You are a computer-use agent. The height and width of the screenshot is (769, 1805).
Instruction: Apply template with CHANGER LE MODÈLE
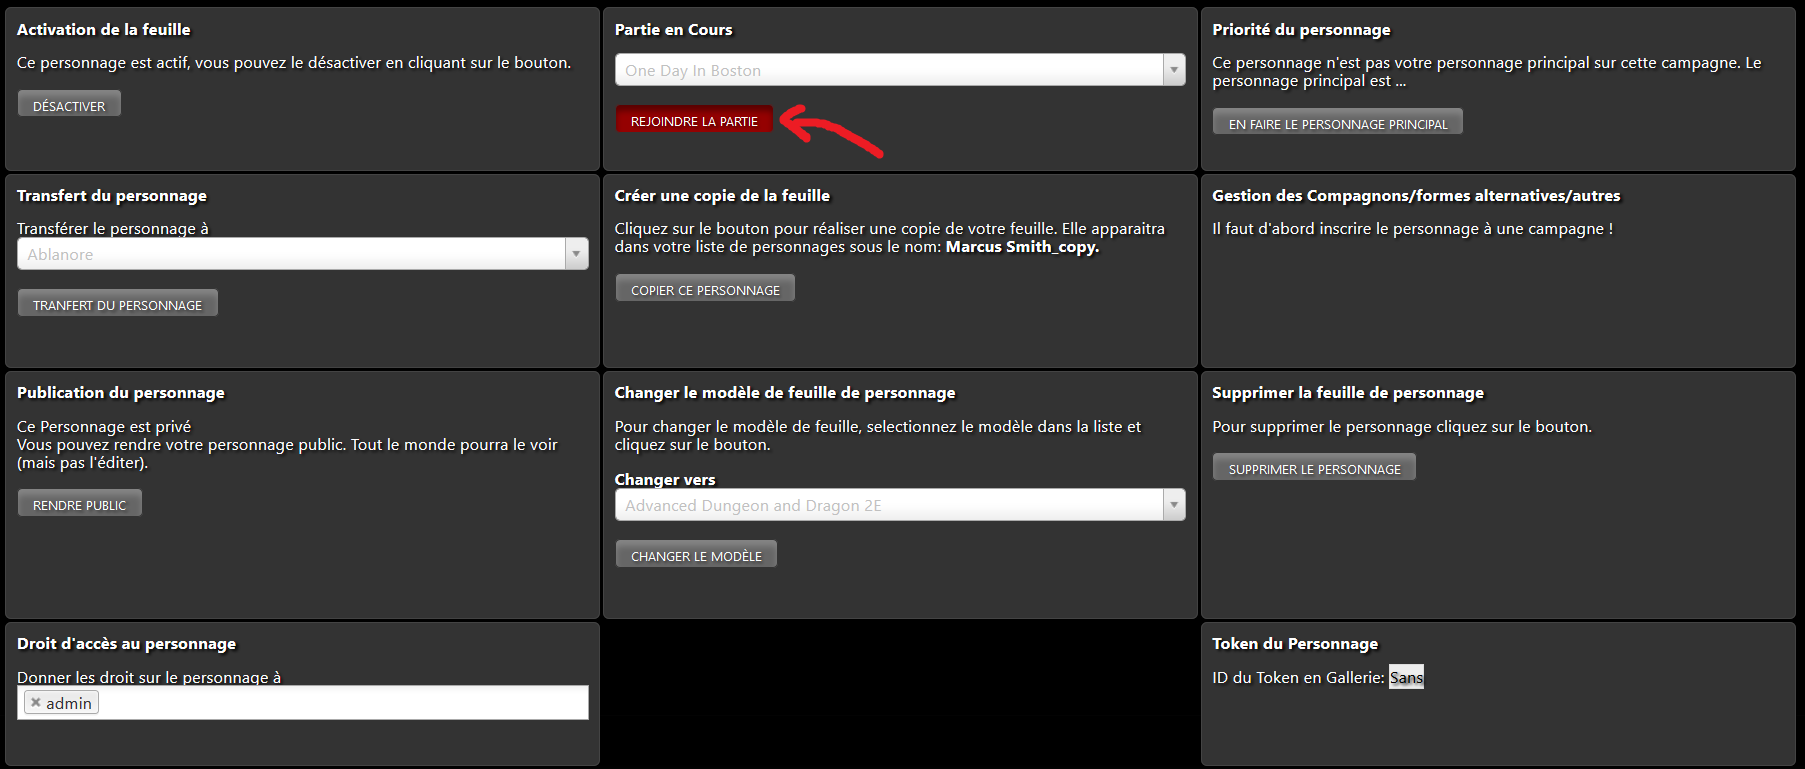tap(696, 555)
